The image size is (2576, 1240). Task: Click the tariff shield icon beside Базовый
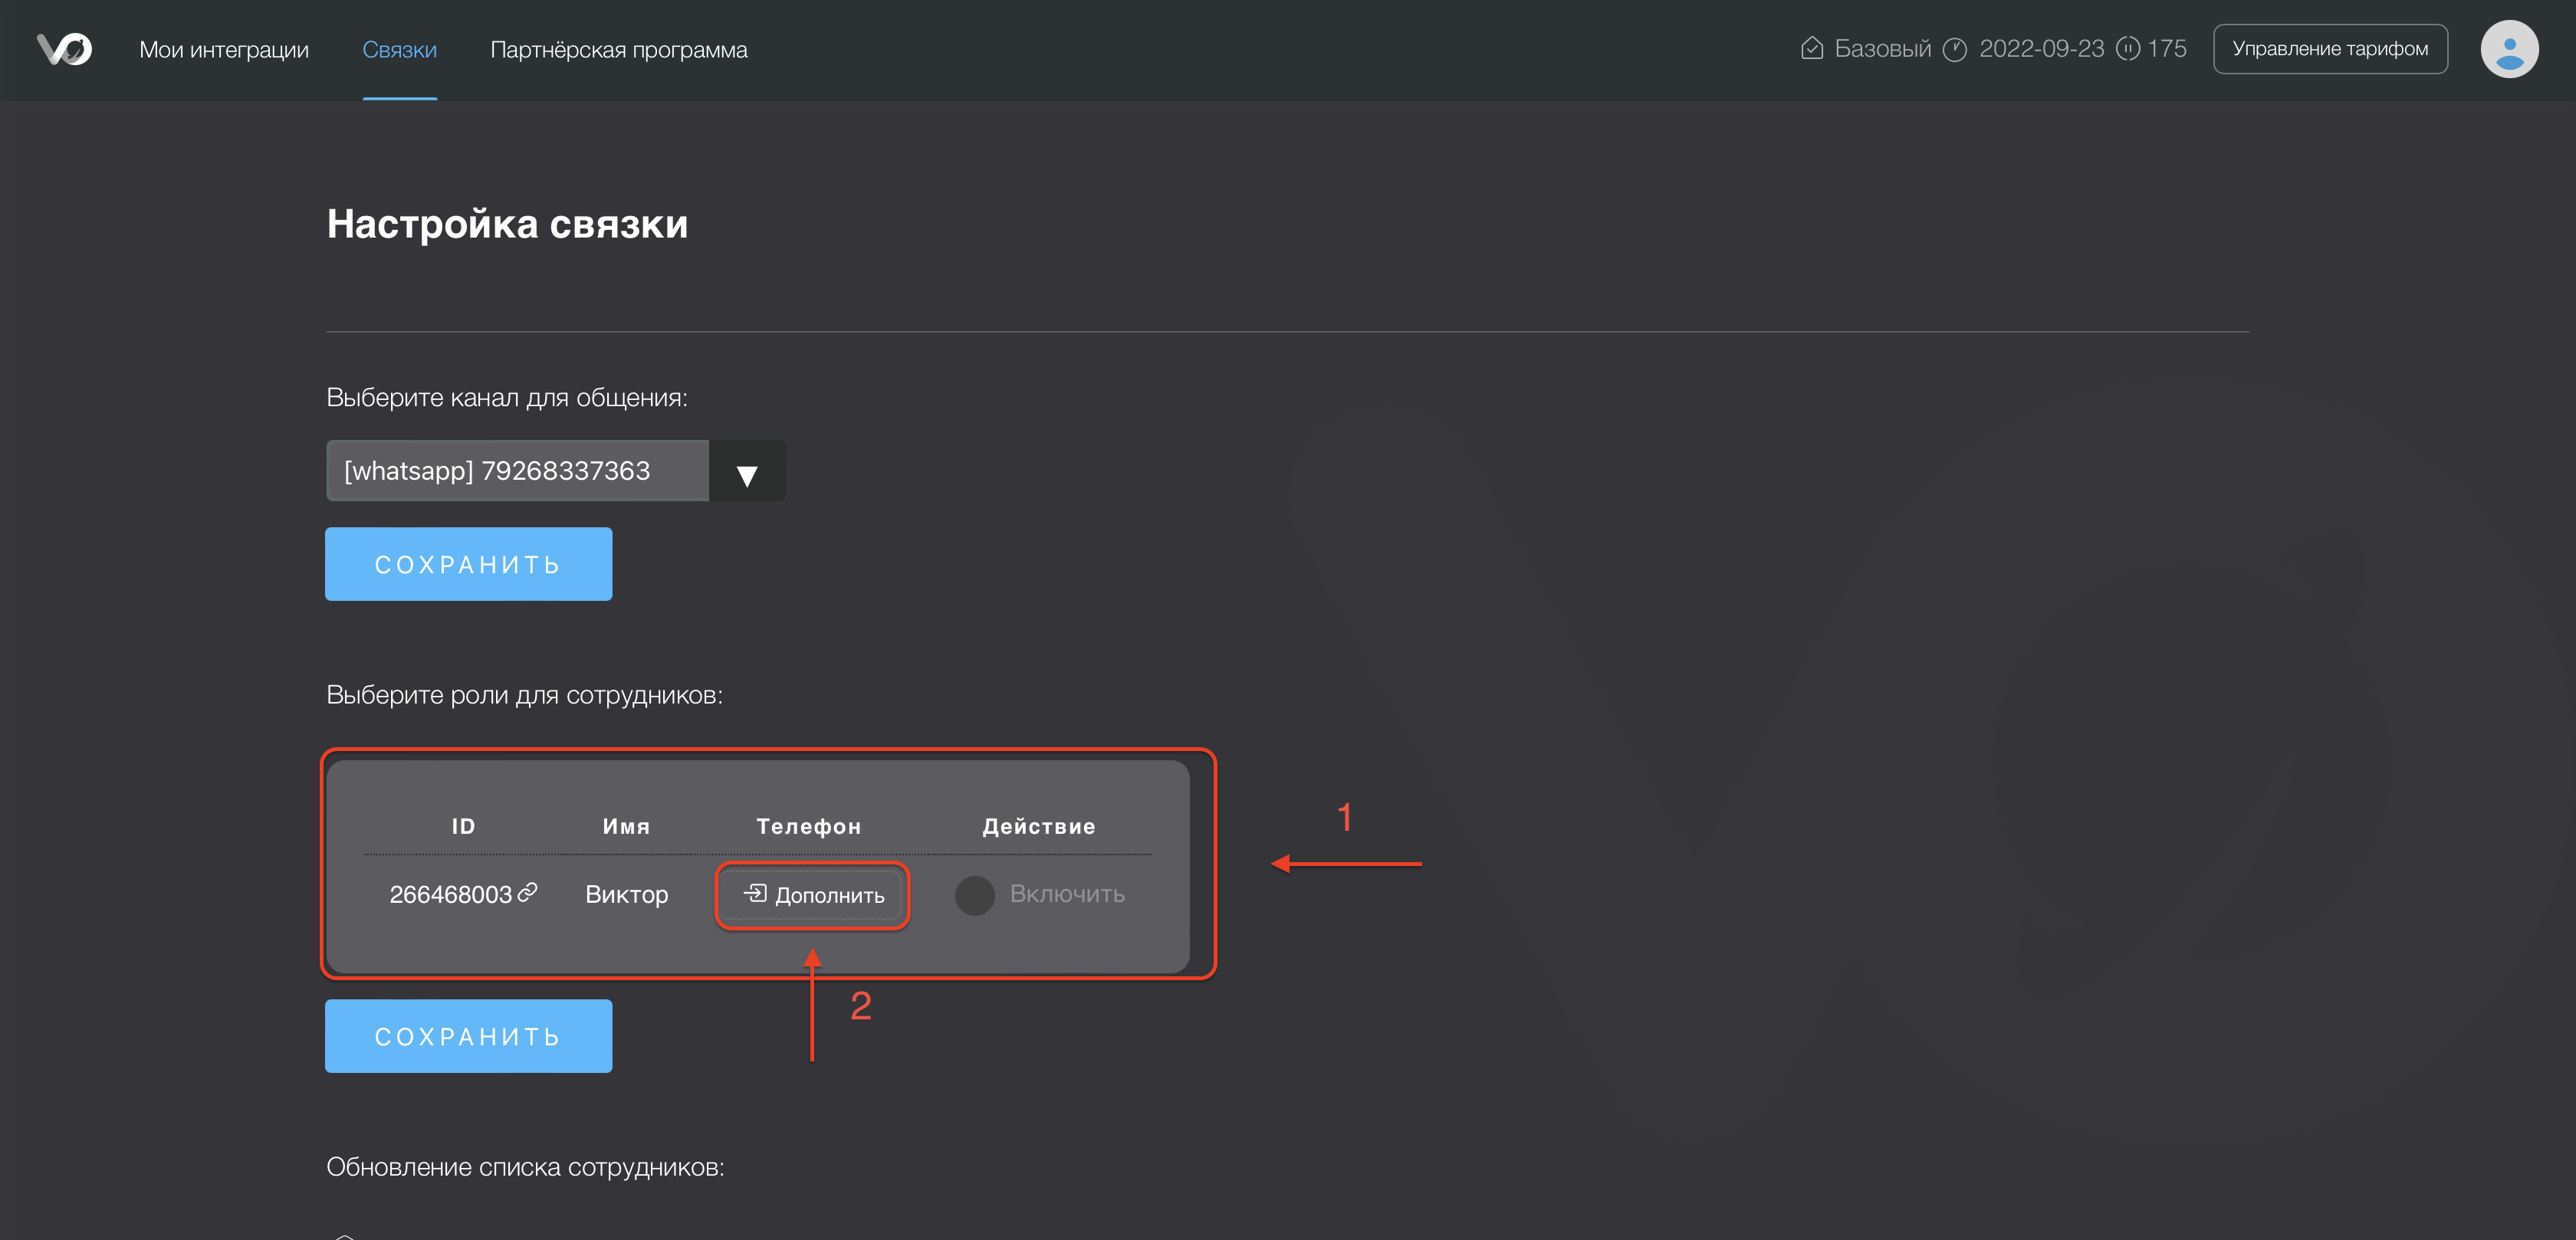pyautogui.click(x=1811, y=48)
